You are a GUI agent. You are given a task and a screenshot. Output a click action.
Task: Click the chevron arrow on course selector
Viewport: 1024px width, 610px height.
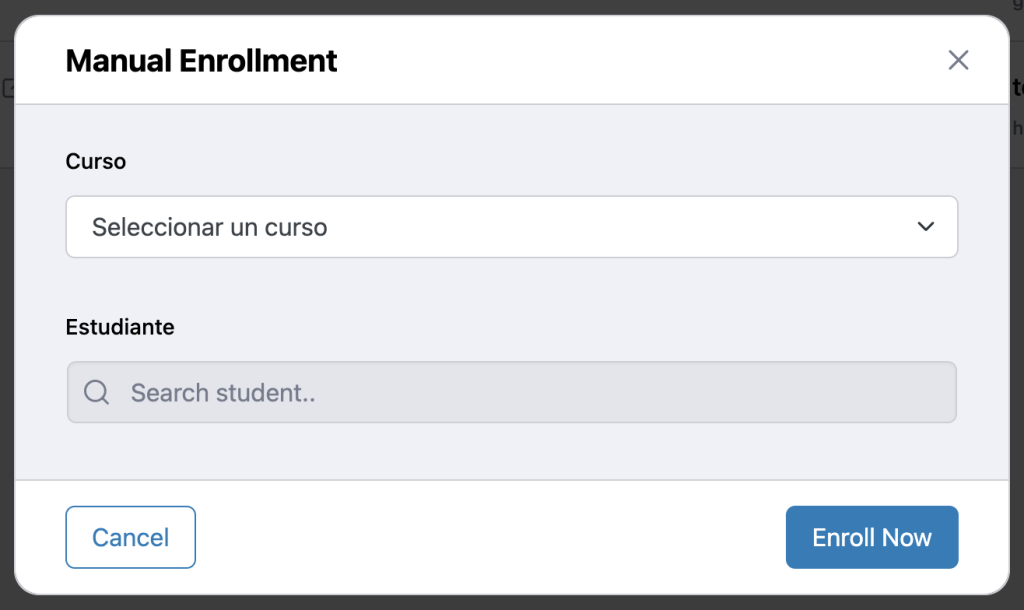pyautogui.click(x=925, y=227)
